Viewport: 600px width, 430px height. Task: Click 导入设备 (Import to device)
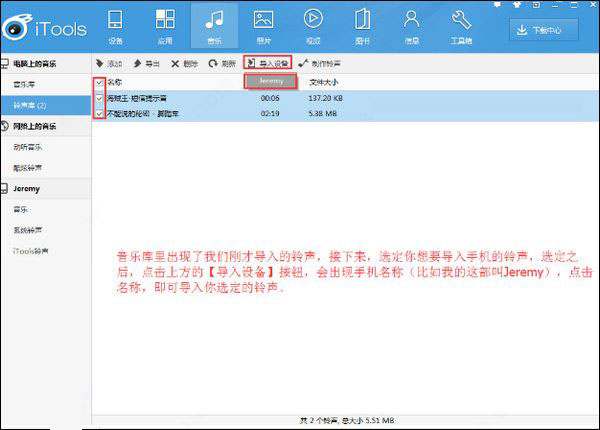click(268, 63)
